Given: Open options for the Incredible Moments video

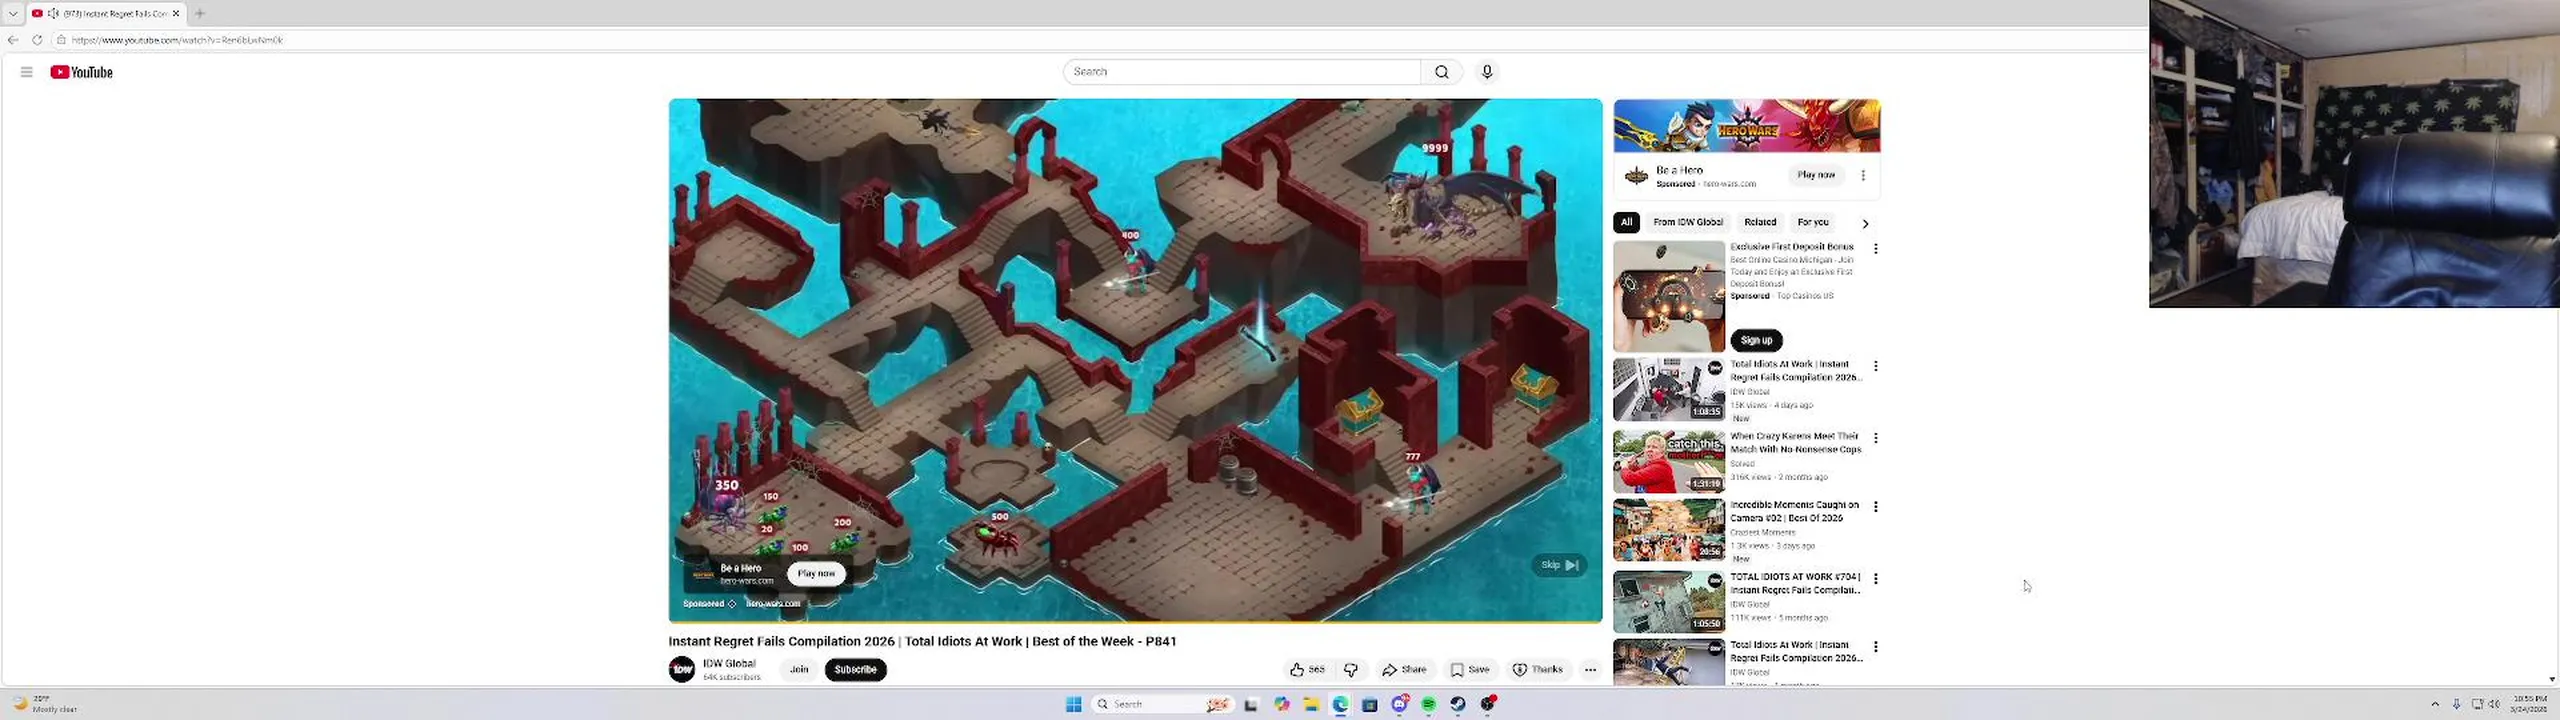Looking at the screenshot, I should point(1875,507).
